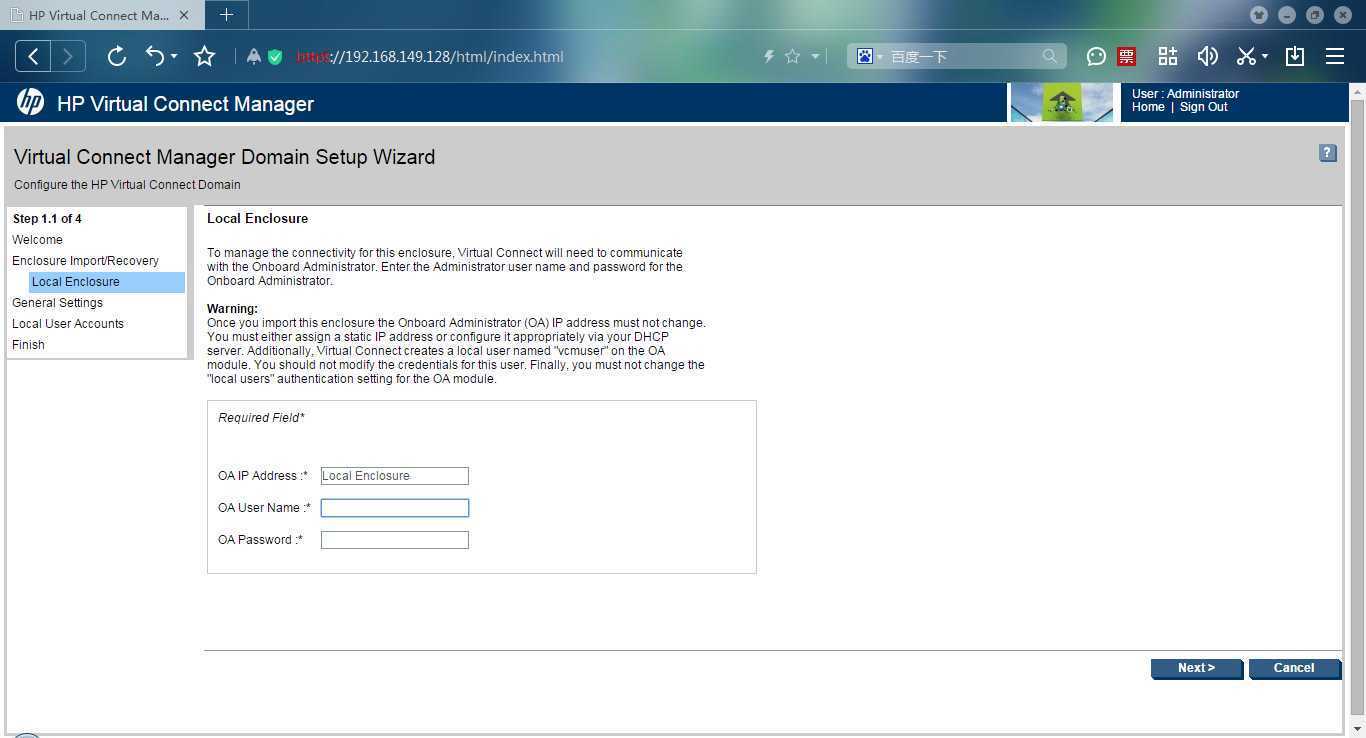Select Finish step in wizard
Viewport: 1366px width, 738px height.
click(x=28, y=345)
